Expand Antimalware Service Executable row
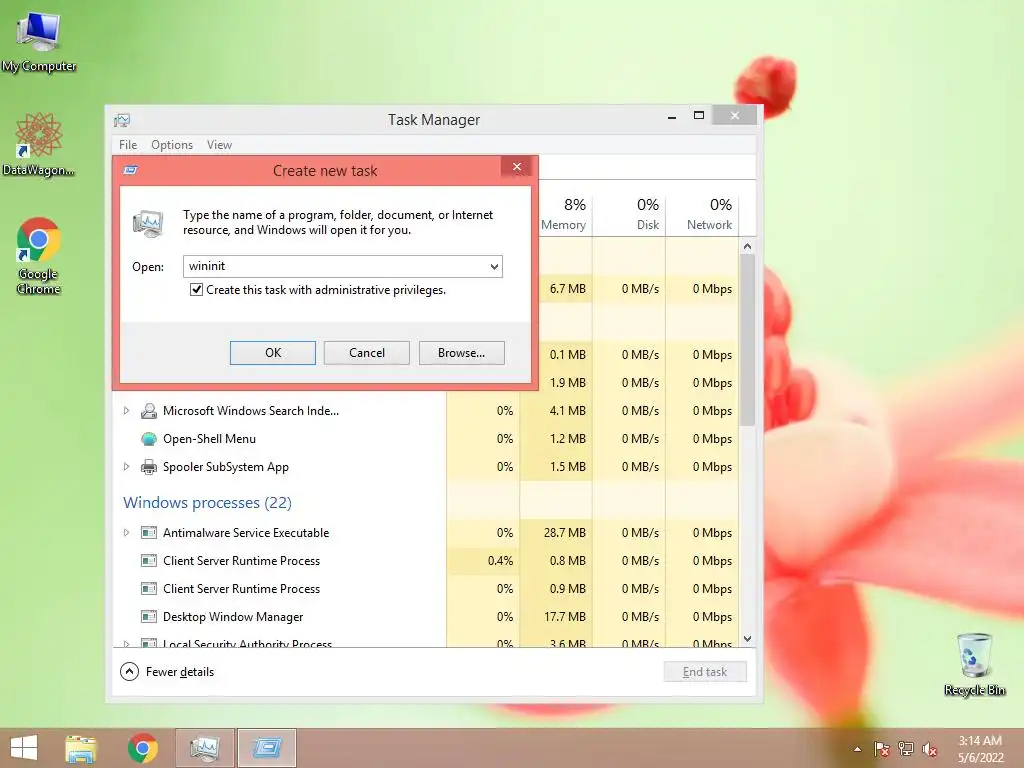1024x768 pixels. pyautogui.click(x=127, y=533)
